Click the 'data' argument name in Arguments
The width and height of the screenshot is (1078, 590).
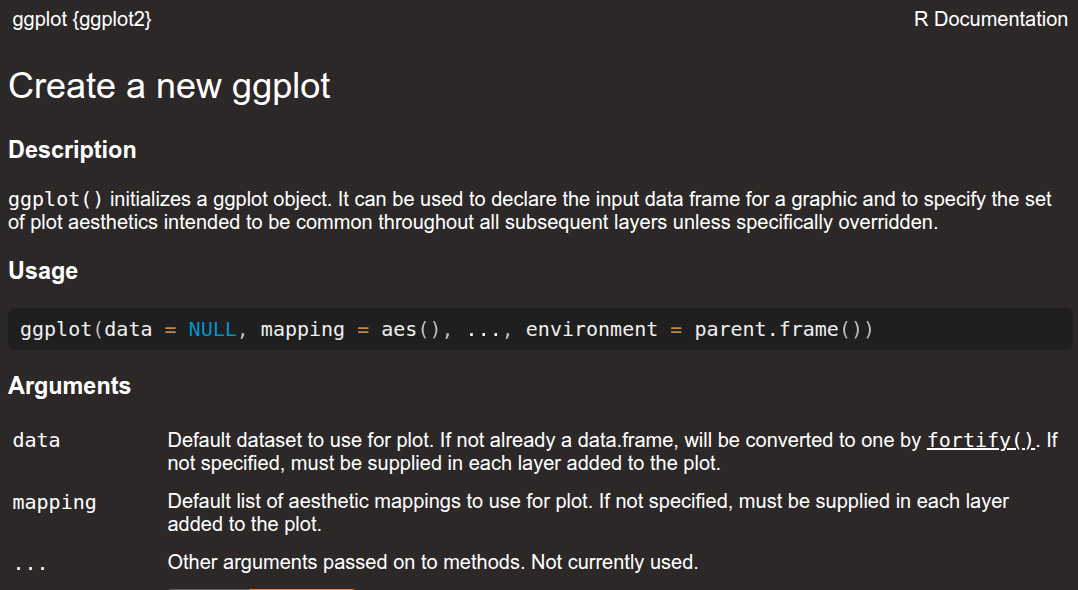pos(36,440)
